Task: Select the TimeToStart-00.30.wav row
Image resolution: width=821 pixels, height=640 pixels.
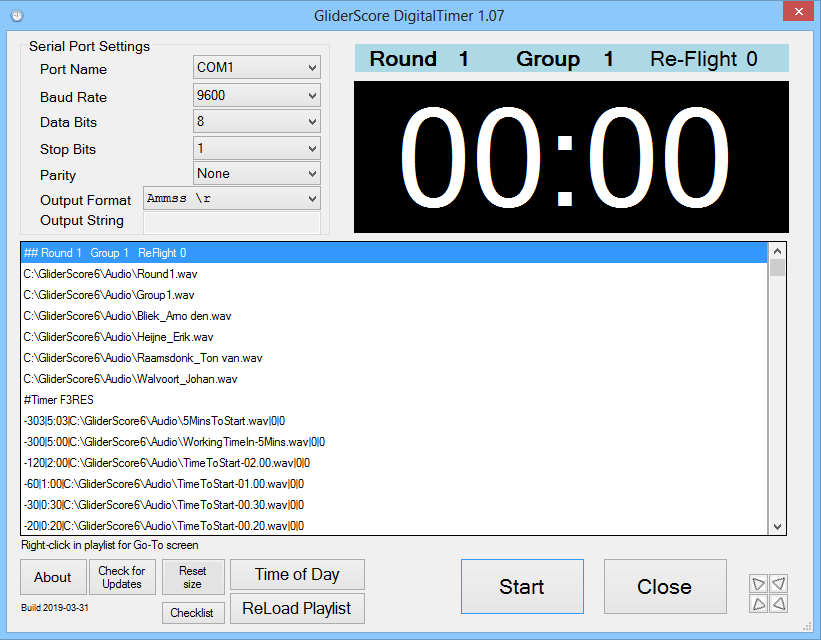Action: click(394, 504)
